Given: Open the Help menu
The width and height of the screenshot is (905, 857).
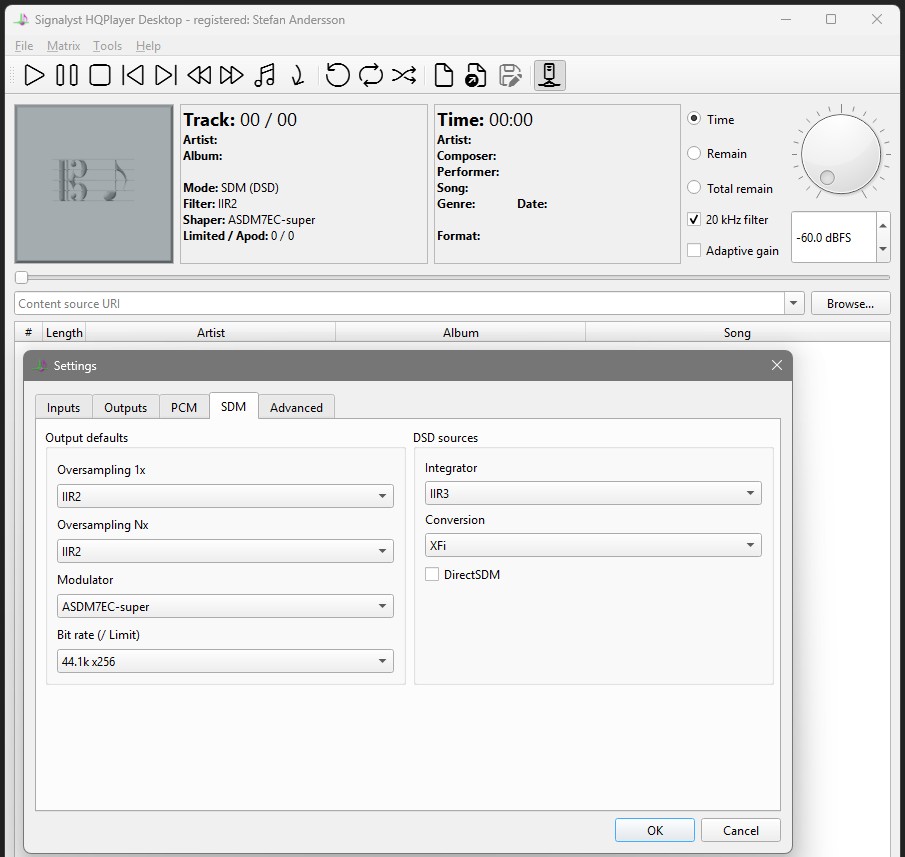Looking at the screenshot, I should (148, 46).
